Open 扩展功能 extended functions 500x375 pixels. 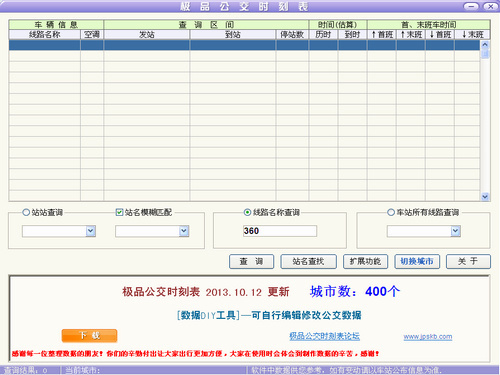coord(365,261)
